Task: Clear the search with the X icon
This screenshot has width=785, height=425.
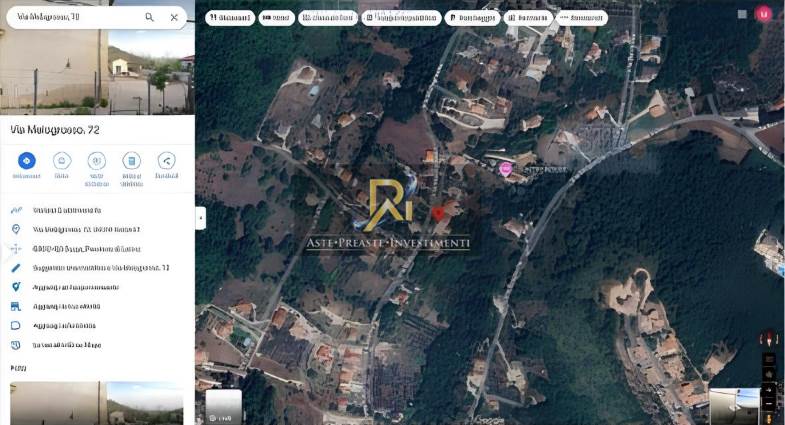Action: (174, 17)
